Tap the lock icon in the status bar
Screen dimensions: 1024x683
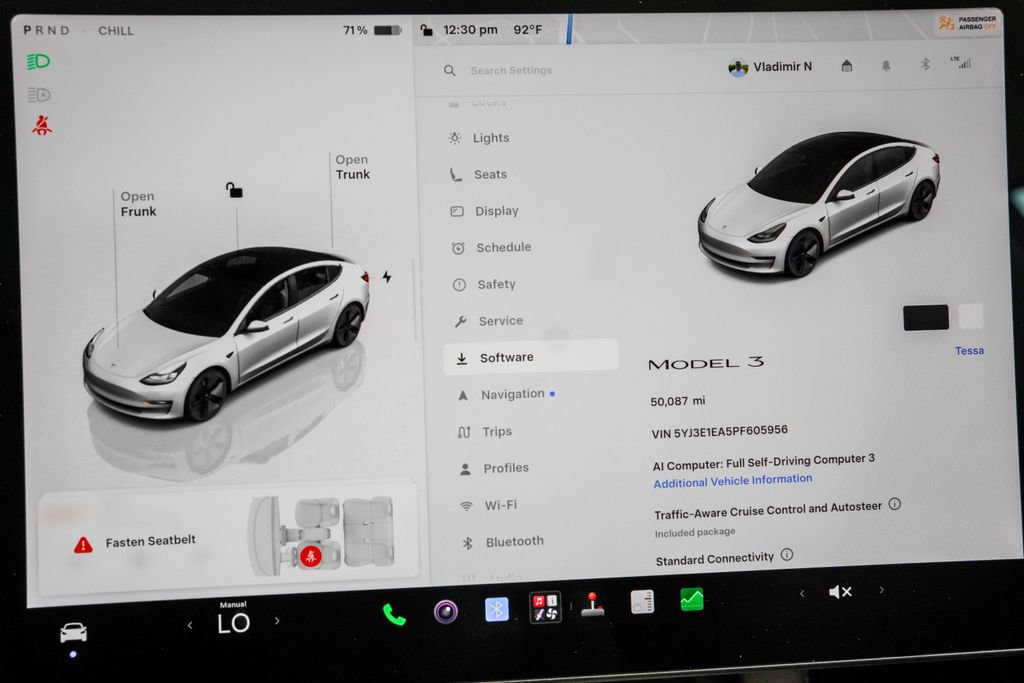coord(426,30)
